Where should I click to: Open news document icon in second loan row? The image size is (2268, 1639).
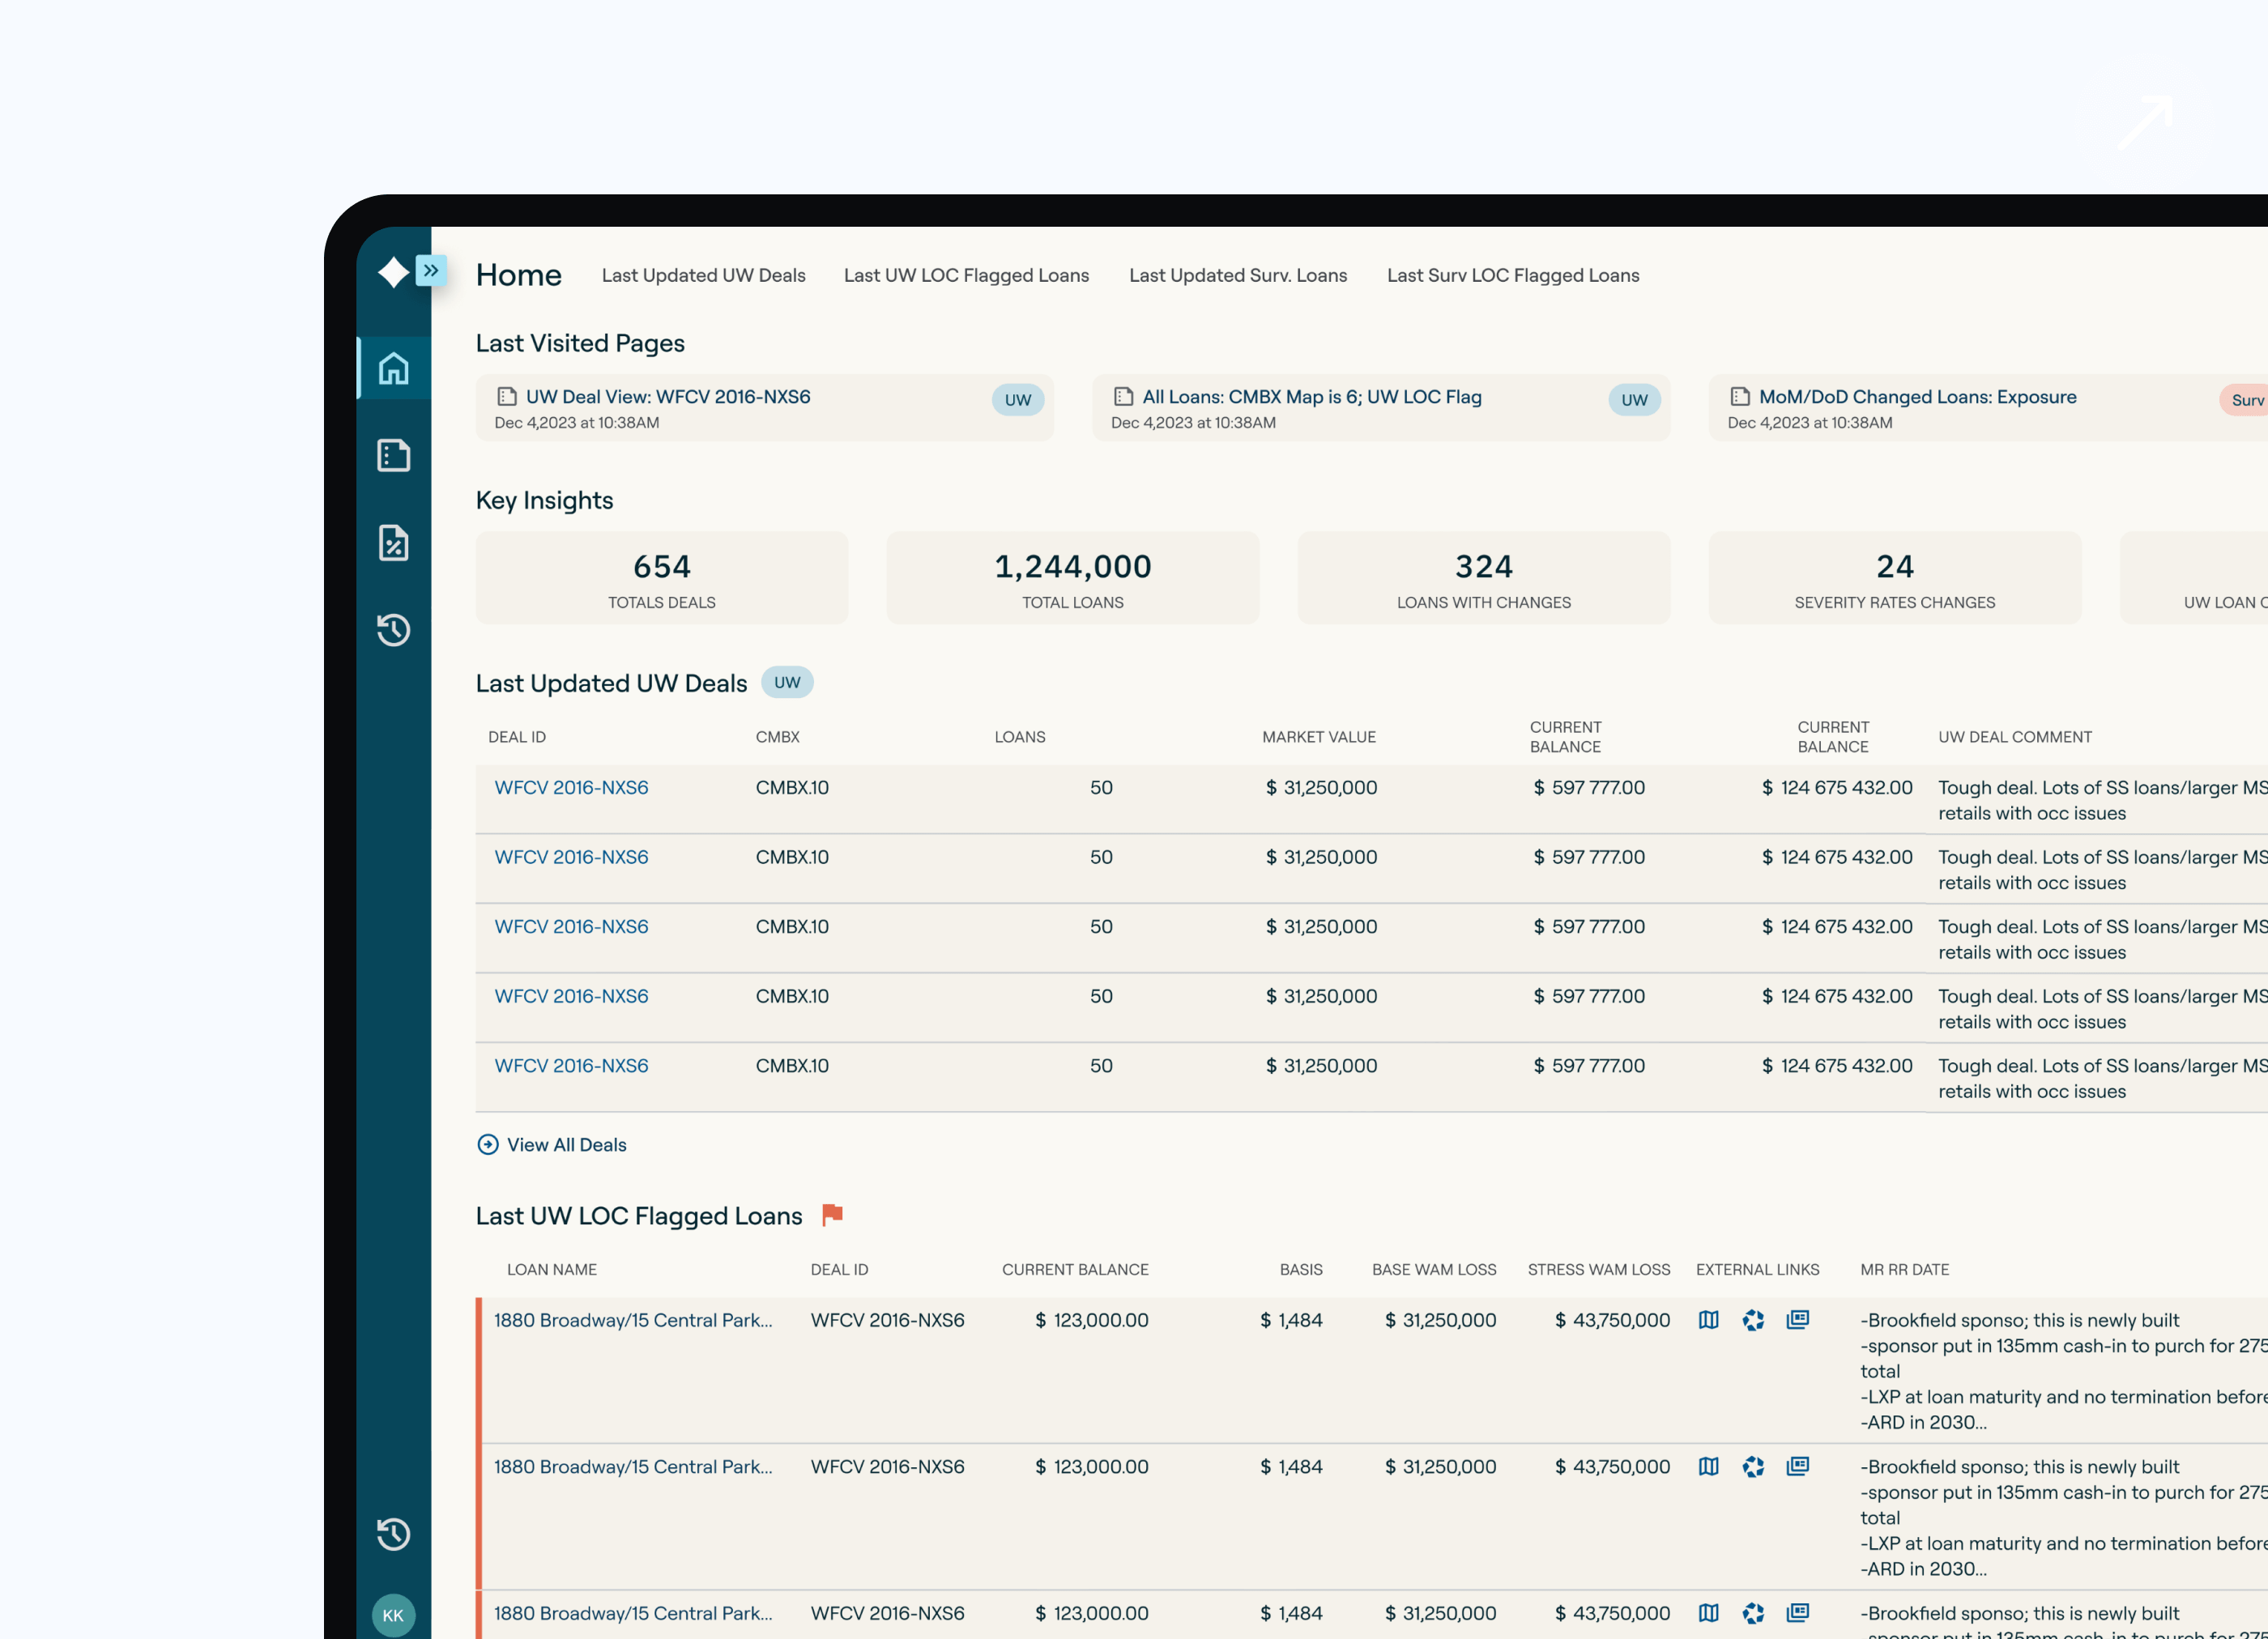tap(1797, 1466)
